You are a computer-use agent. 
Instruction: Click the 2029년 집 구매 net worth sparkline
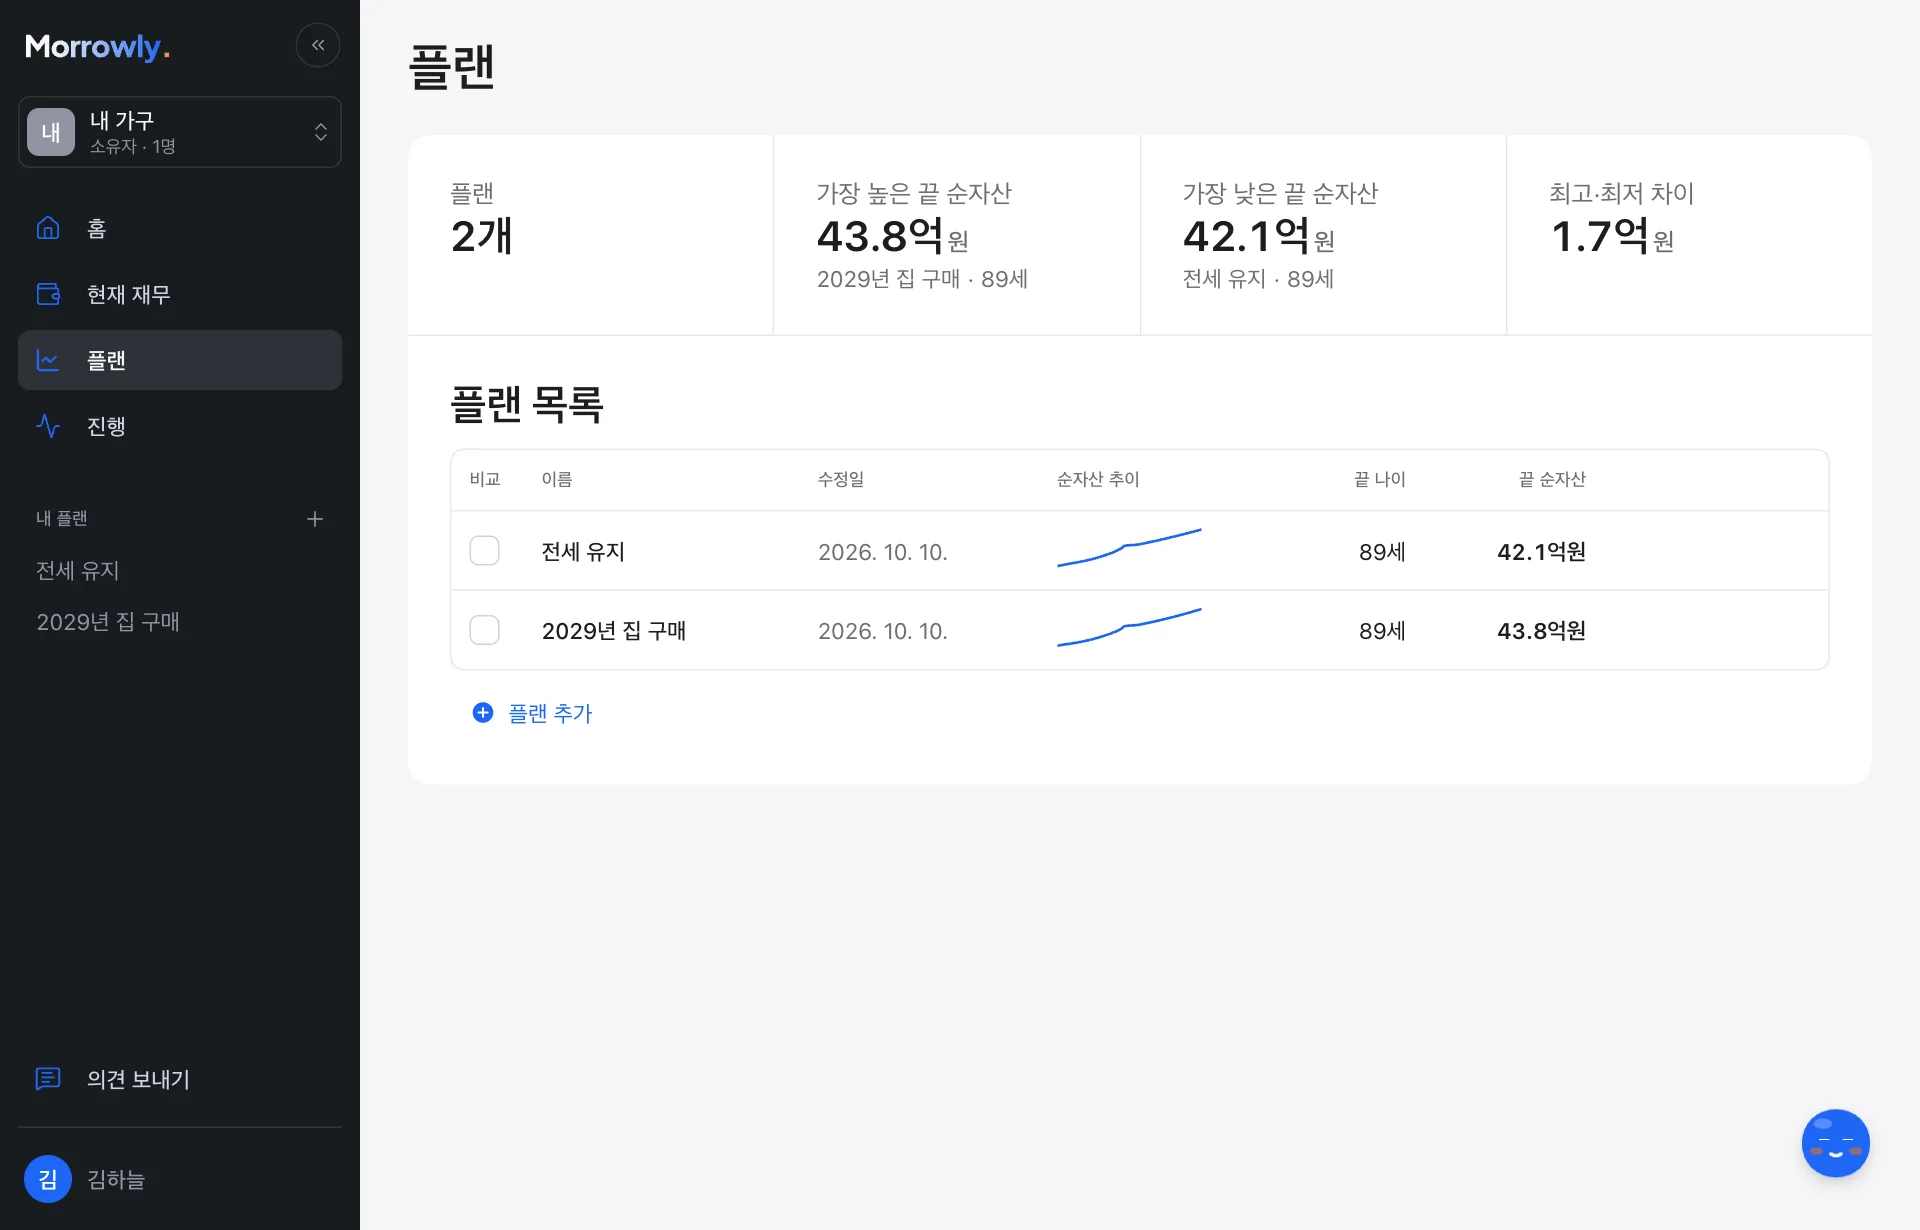[1129, 627]
